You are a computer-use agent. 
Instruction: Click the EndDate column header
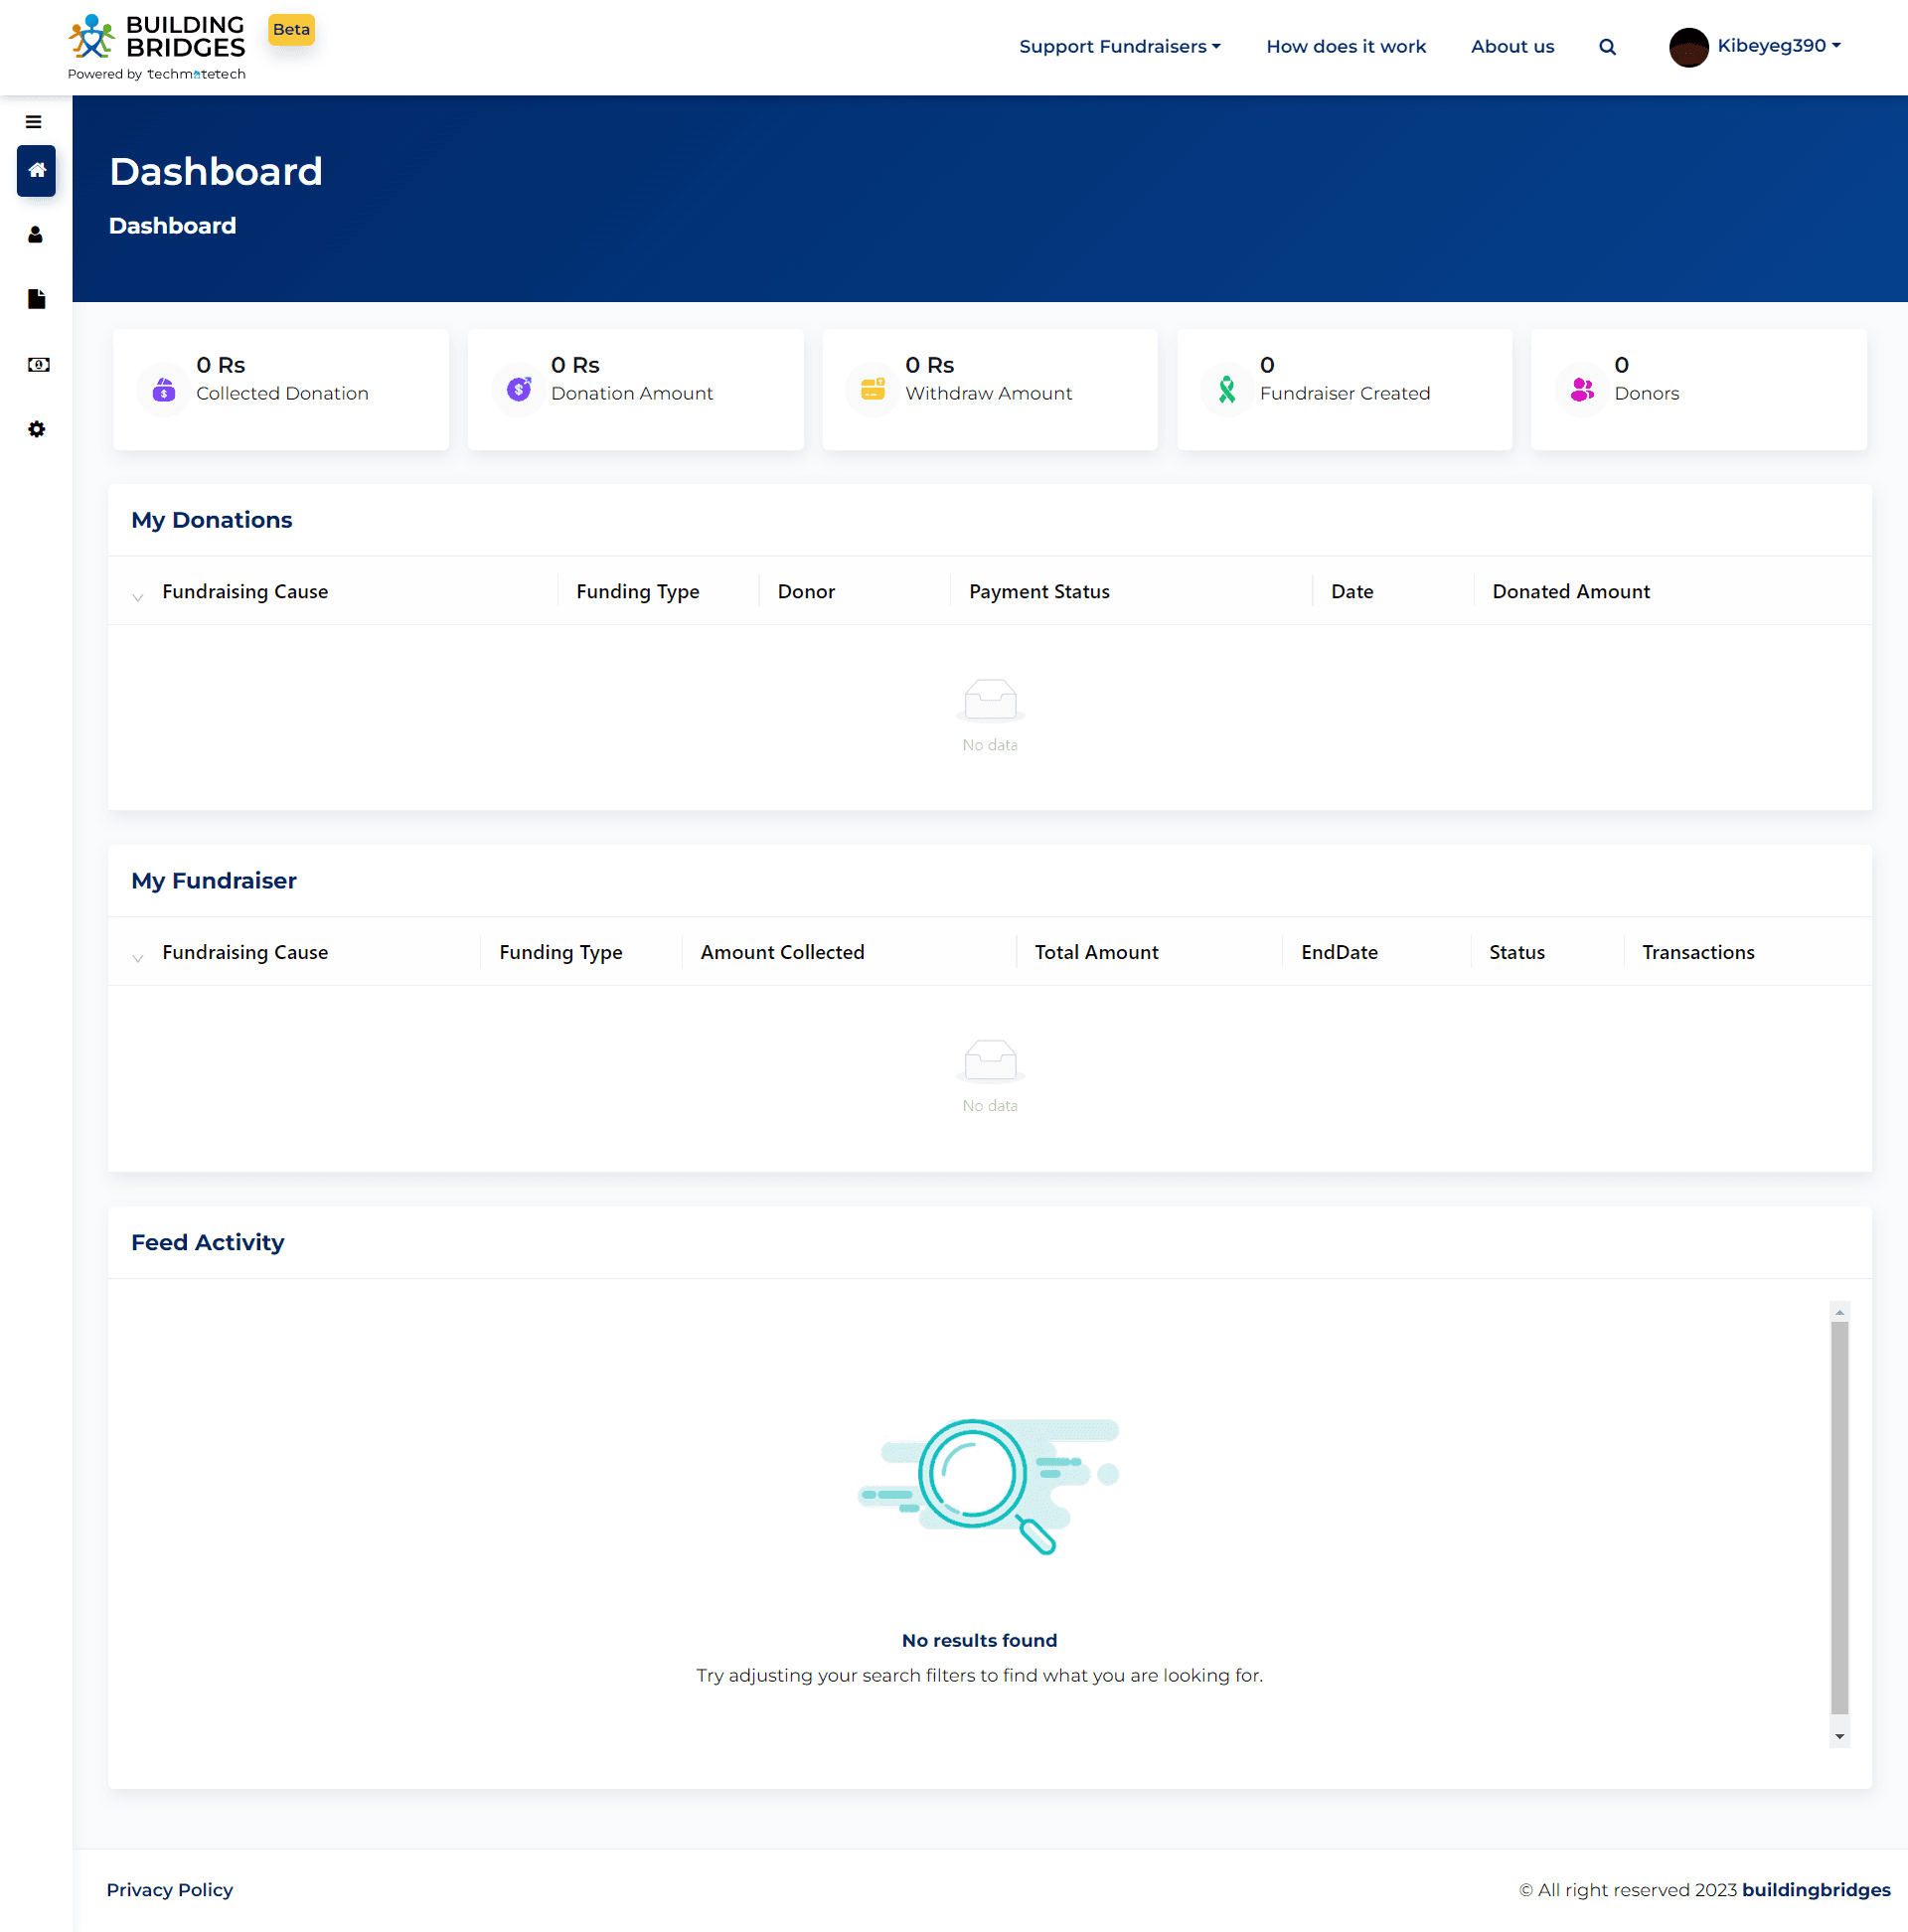coord(1339,953)
